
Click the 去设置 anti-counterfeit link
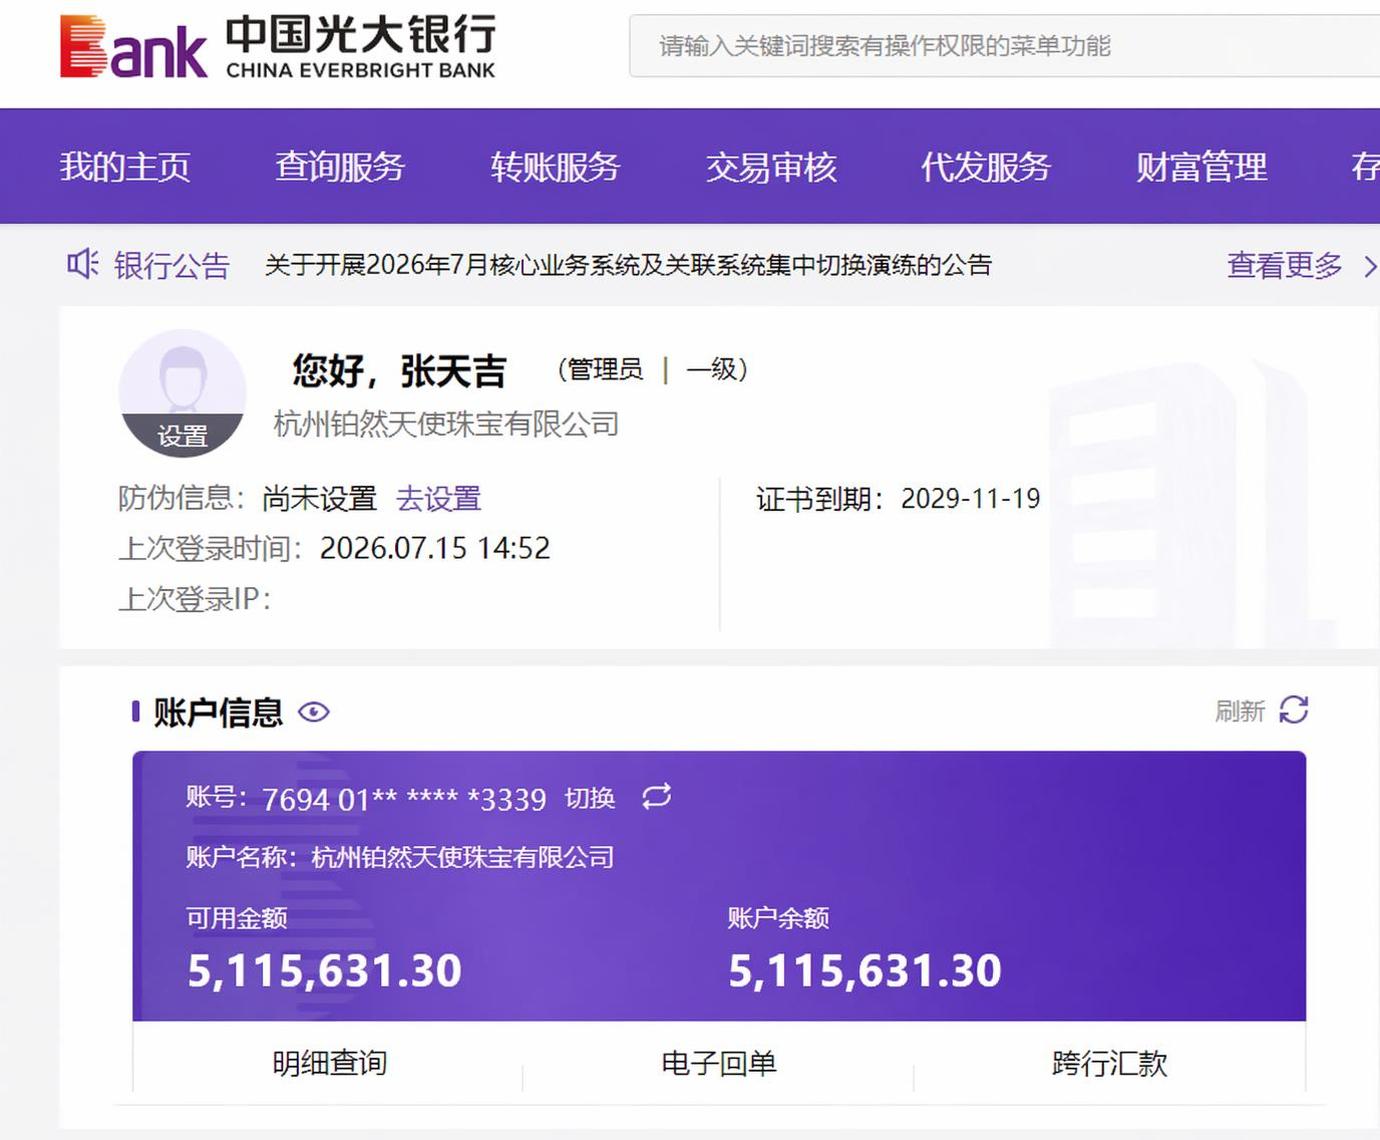438,498
